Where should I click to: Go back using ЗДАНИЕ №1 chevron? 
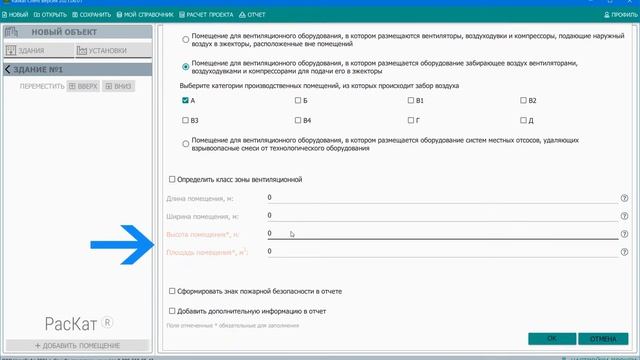(7, 69)
